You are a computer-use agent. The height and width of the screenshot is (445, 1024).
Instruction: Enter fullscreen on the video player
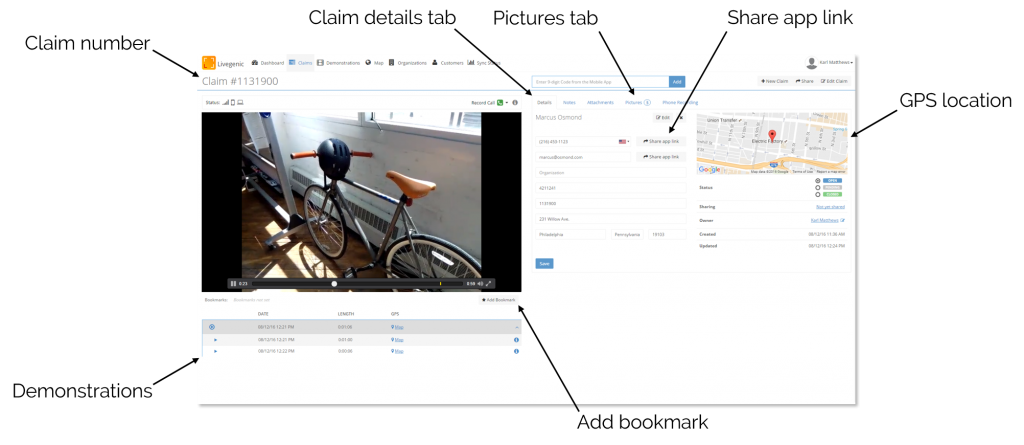point(490,283)
